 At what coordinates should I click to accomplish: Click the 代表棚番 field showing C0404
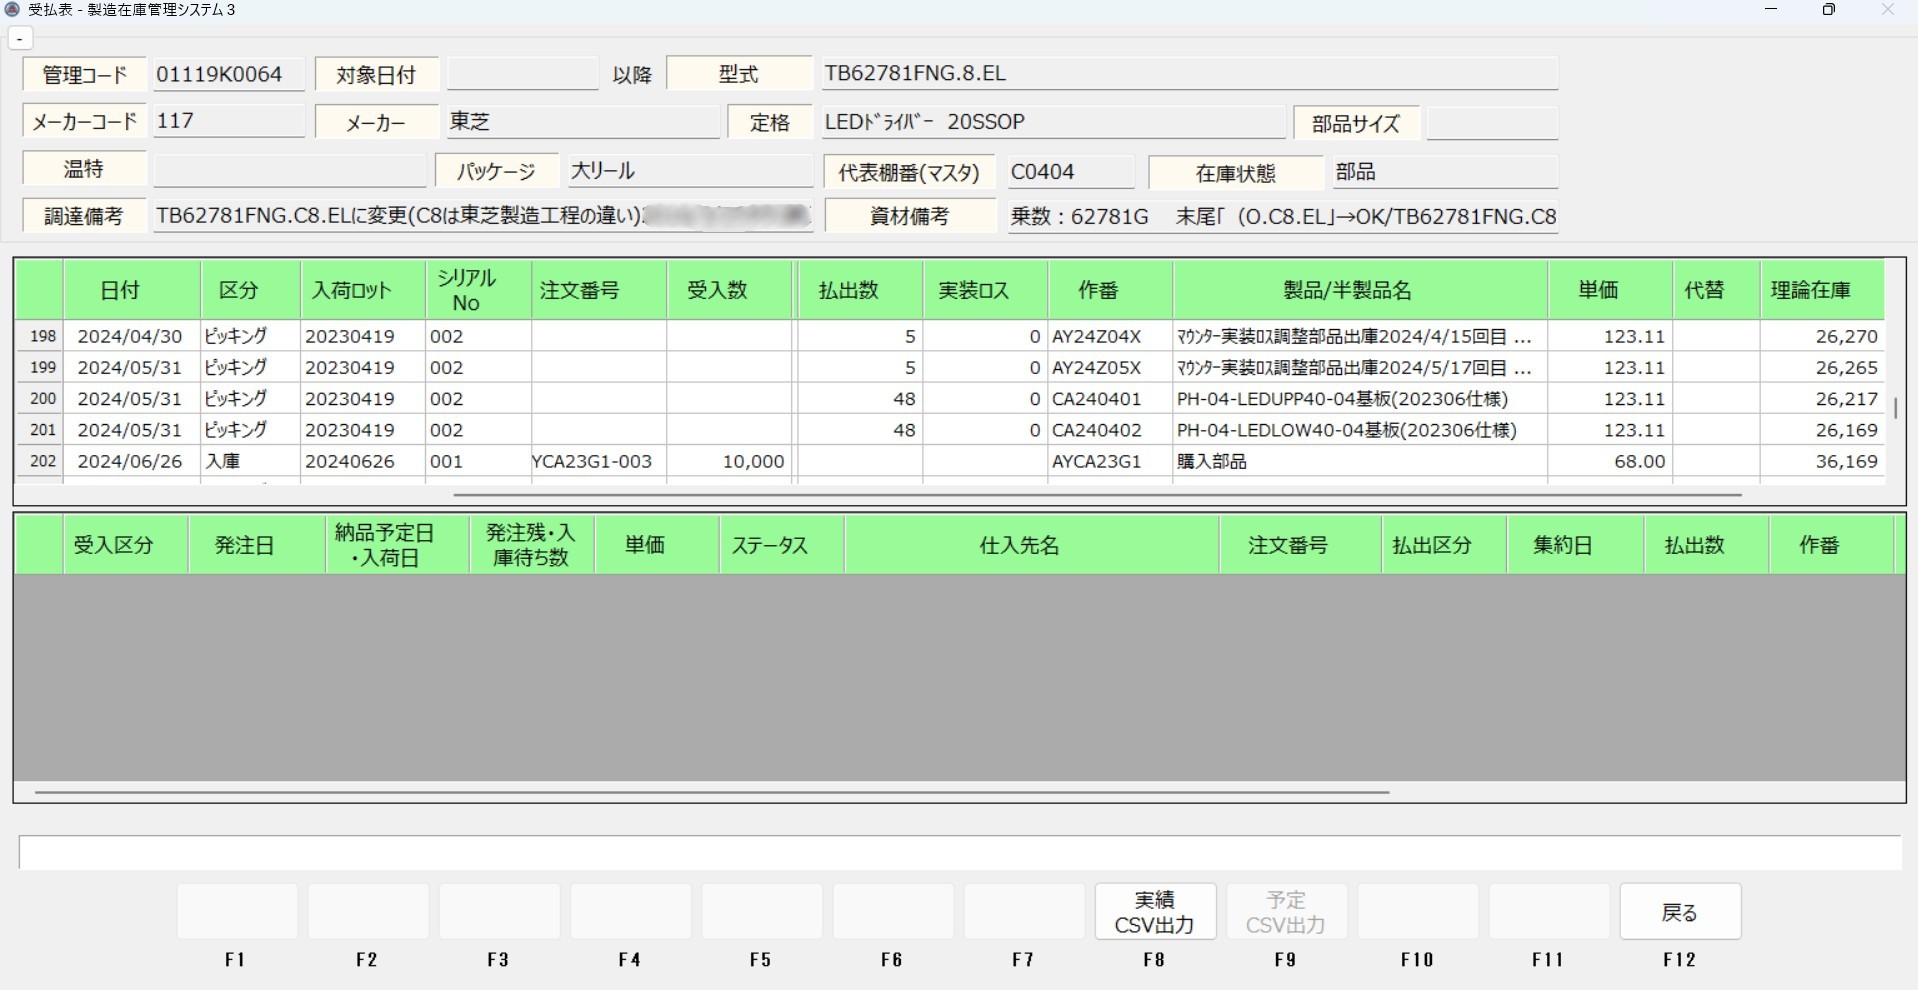coord(1069,172)
